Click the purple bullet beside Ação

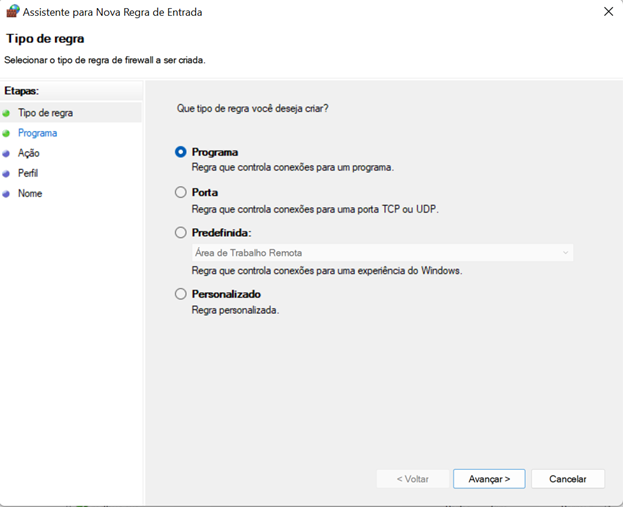tap(6, 153)
